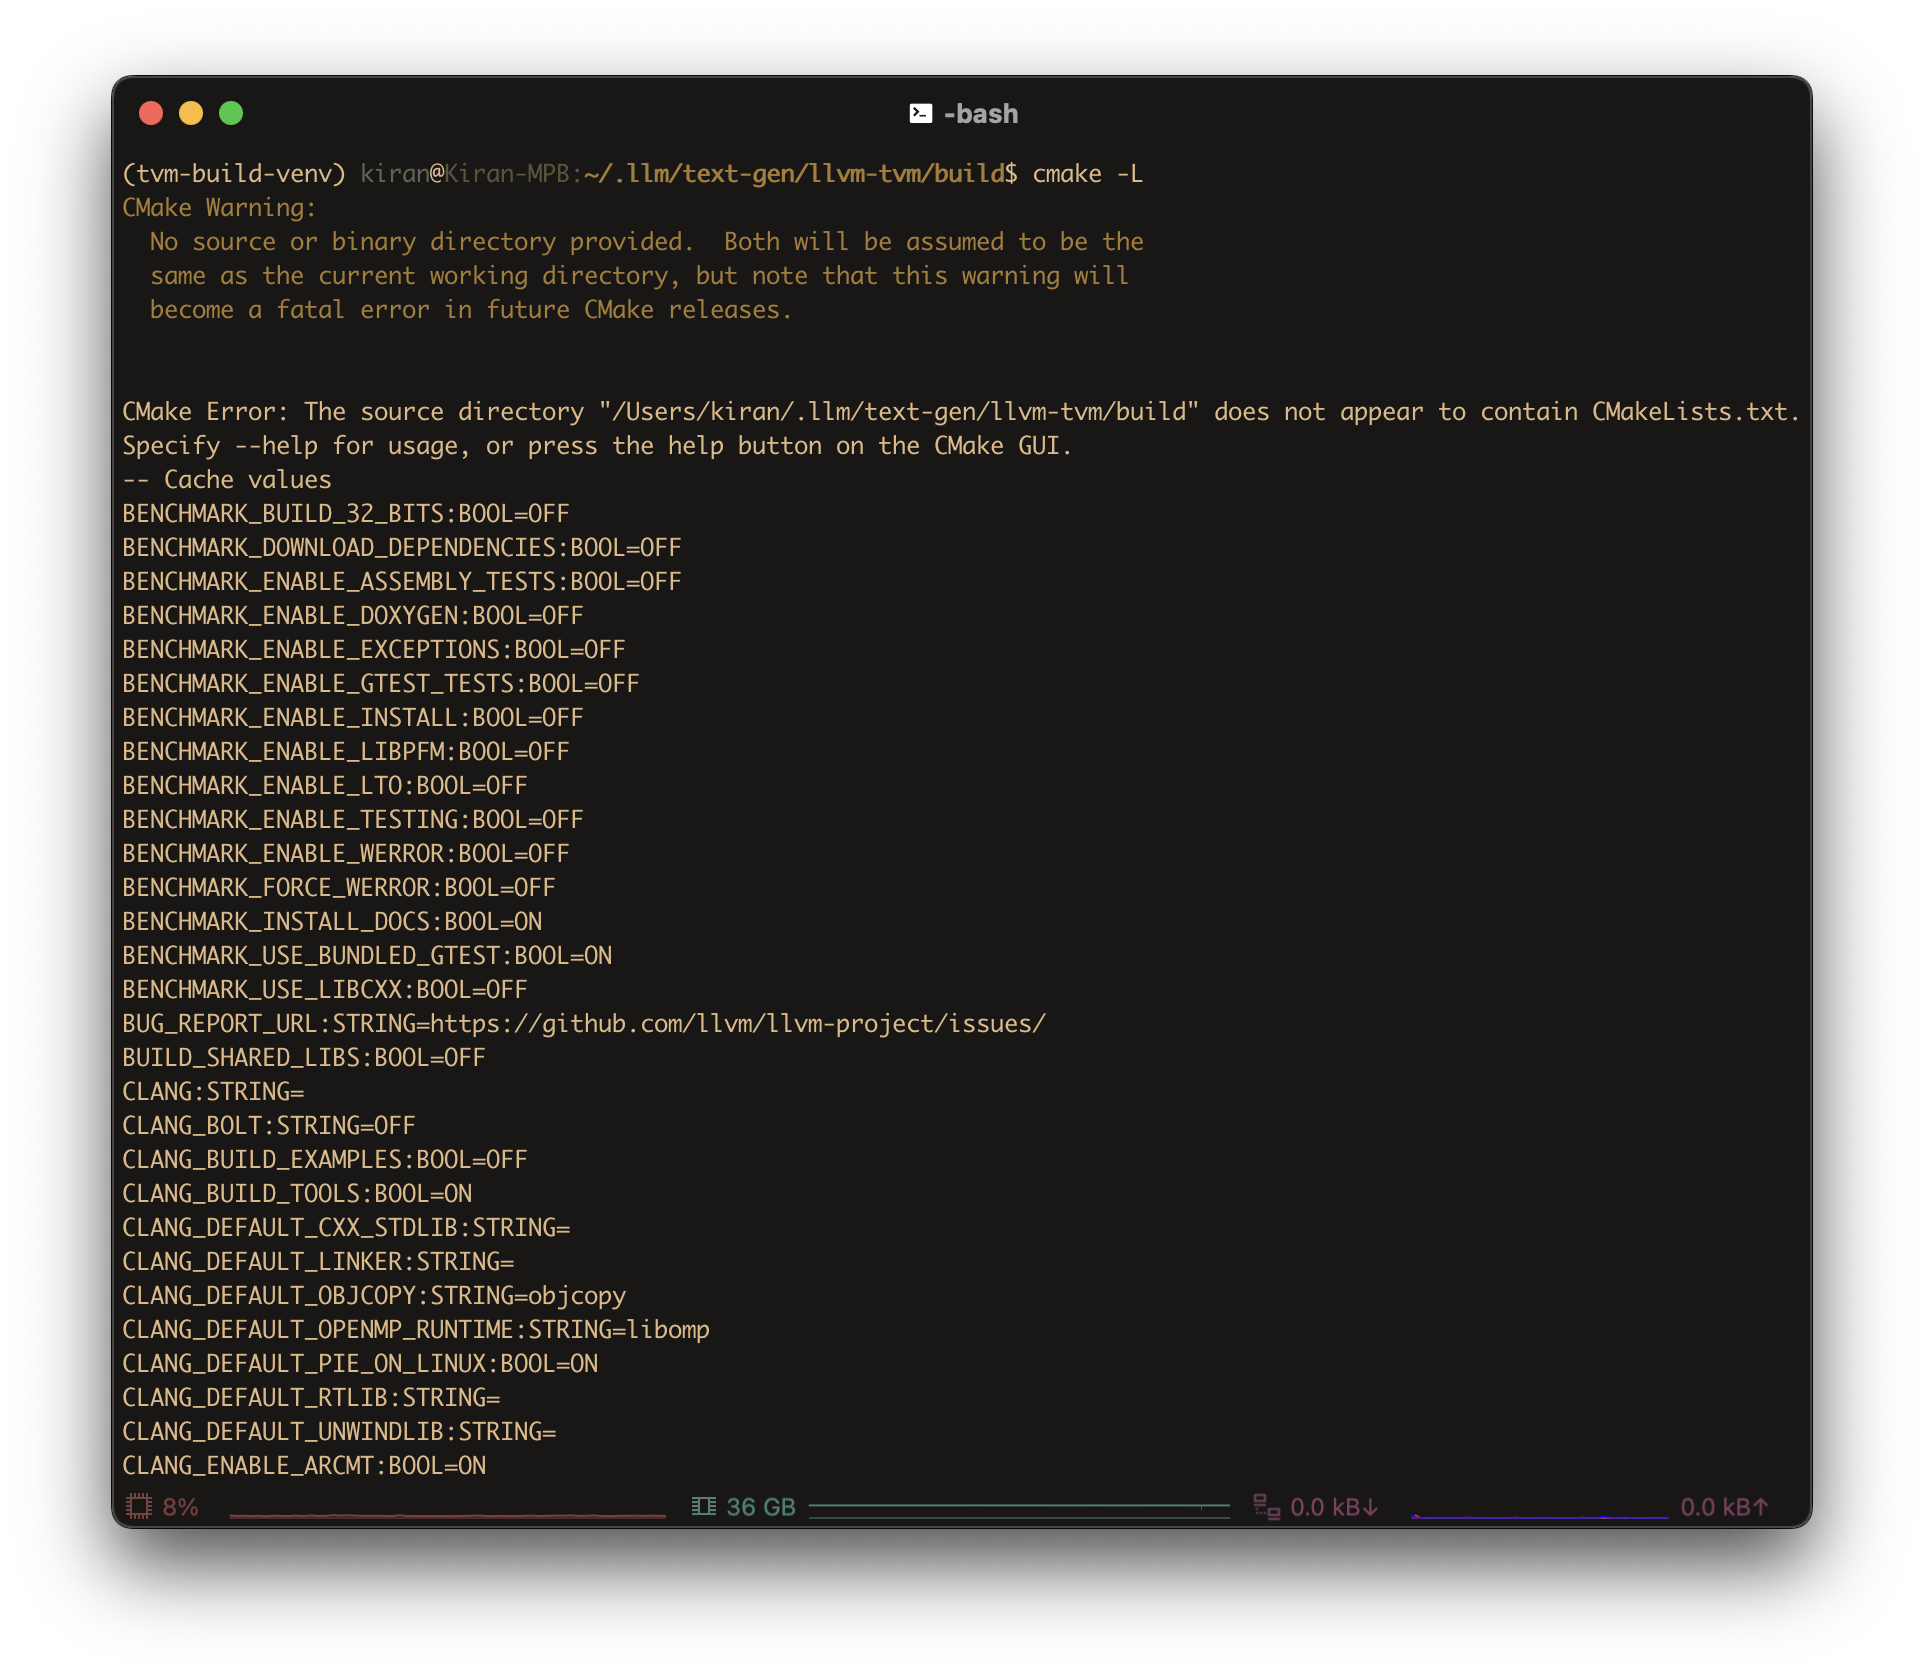Click the CPU chip icon in status bar
The image size is (1924, 1676).
click(139, 1506)
